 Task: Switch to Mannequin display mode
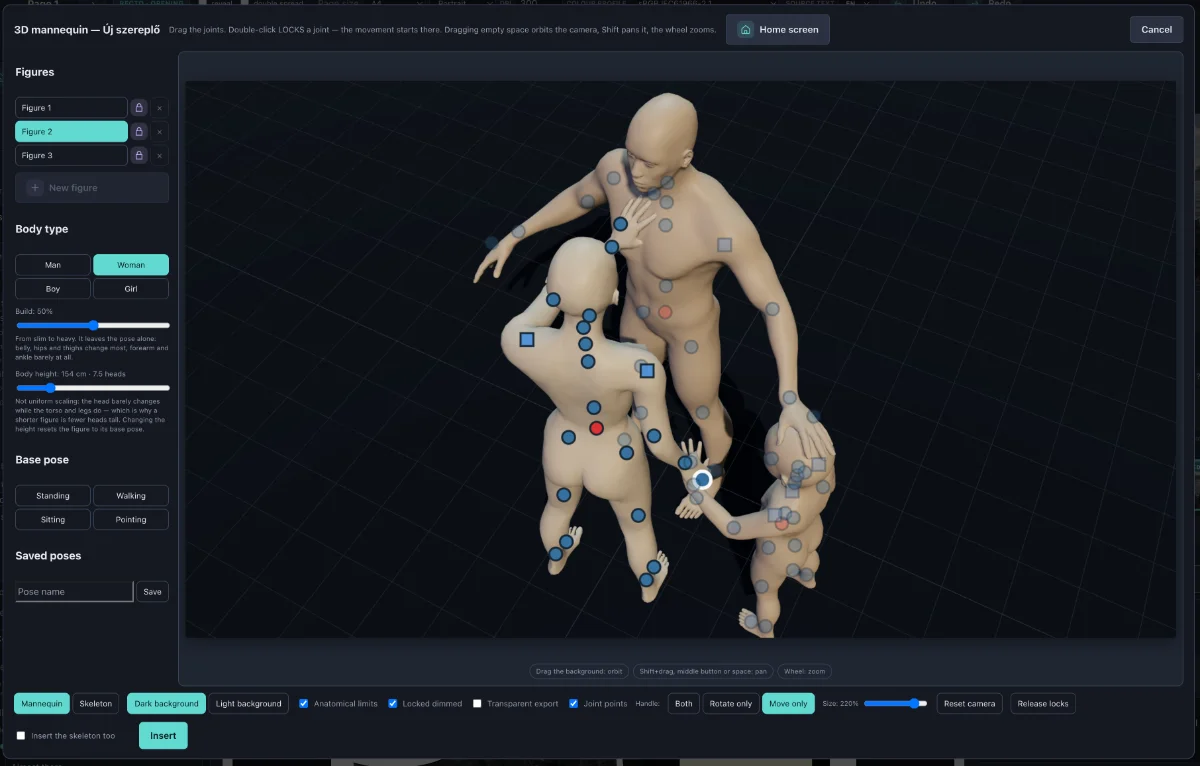click(42, 703)
